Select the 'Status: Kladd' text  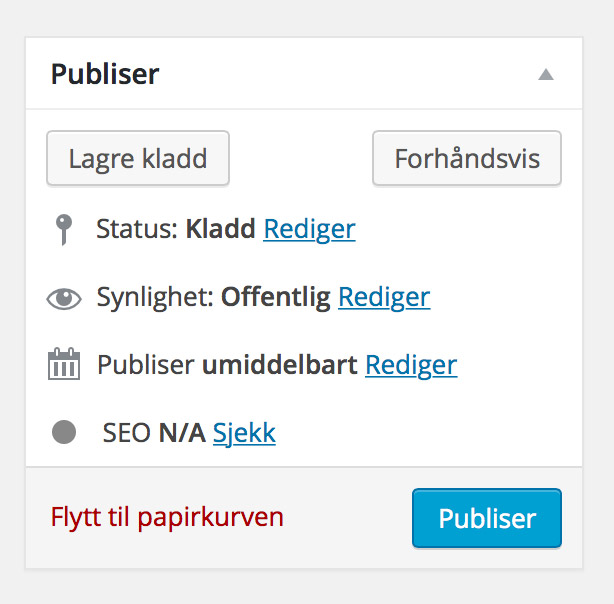(x=176, y=229)
